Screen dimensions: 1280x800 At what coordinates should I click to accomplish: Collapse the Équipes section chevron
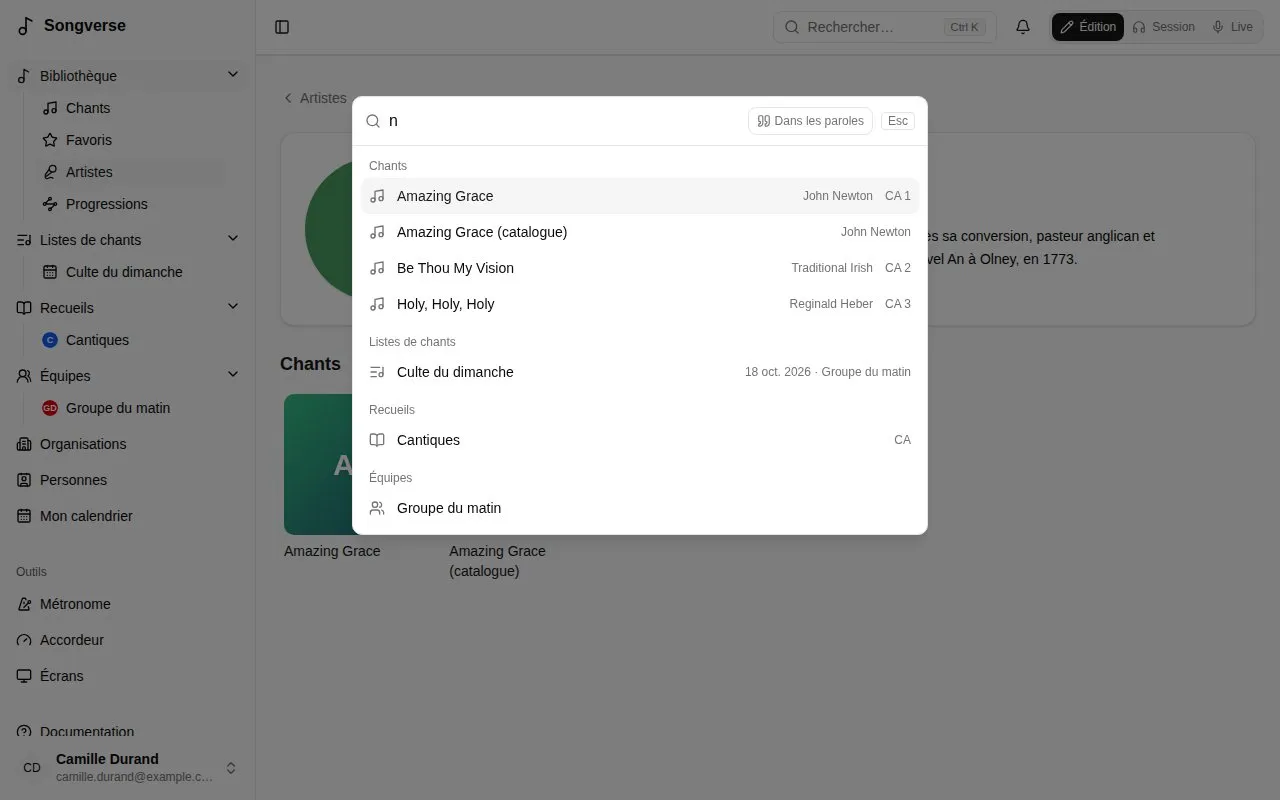click(x=233, y=375)
